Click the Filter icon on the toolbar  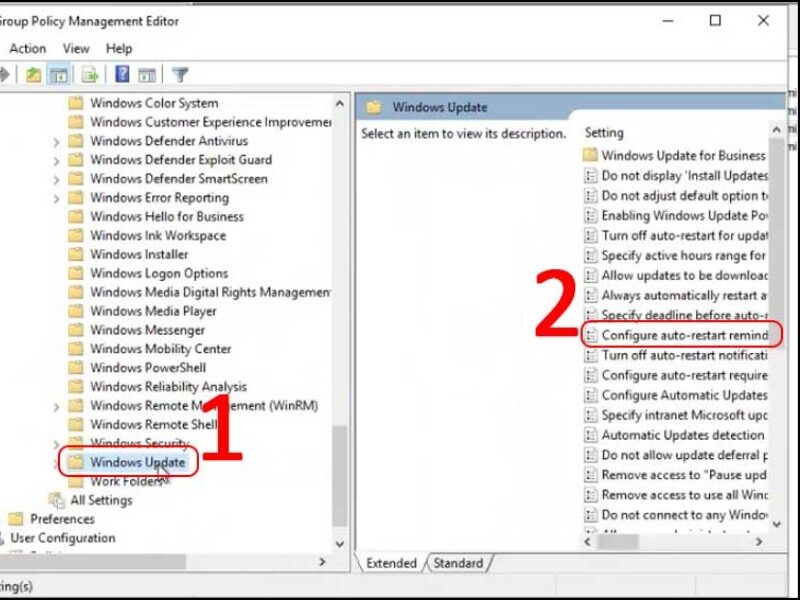178,73
